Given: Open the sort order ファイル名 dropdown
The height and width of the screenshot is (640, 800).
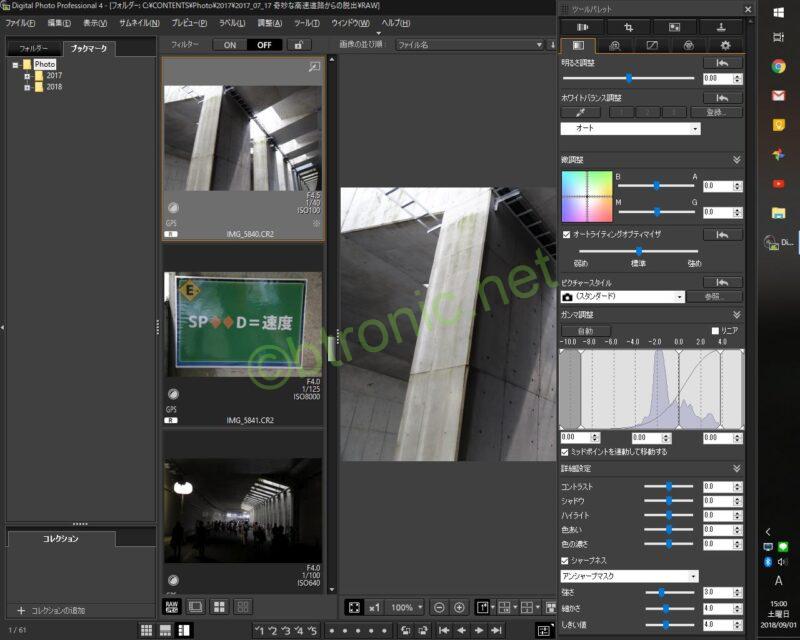Looking at the screenshot, I should pos(469,45).
